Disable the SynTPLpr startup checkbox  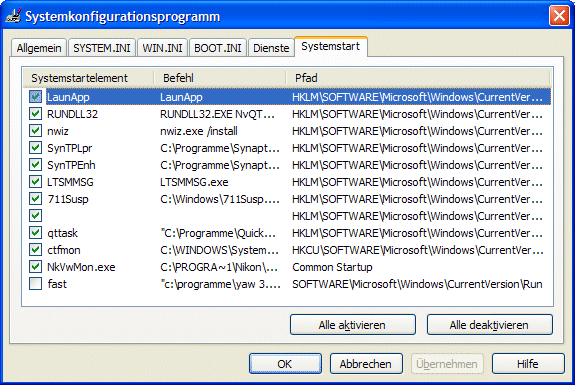[36, 148]
